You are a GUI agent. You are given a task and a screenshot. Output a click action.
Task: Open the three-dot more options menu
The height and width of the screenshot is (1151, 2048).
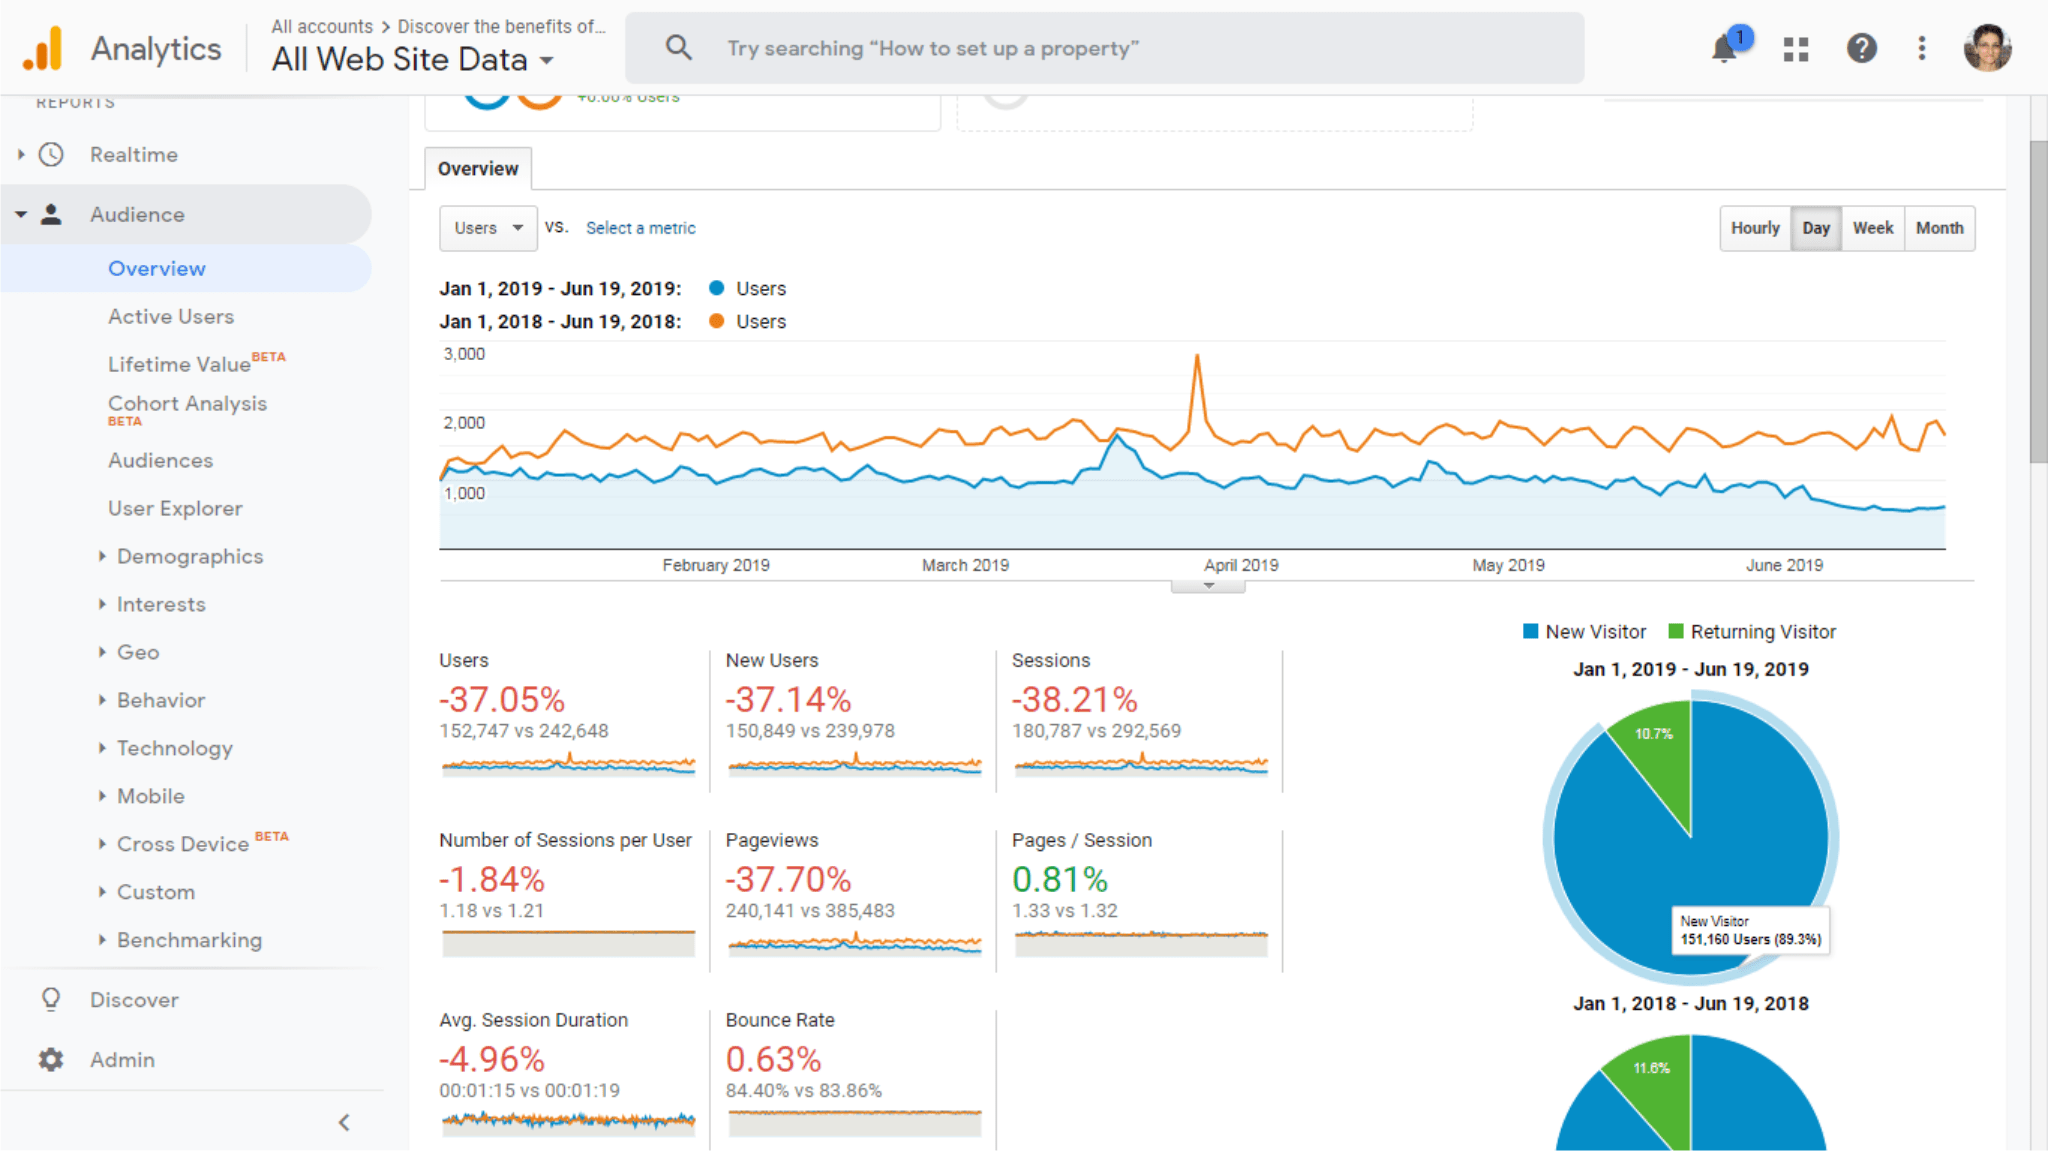click(x=1922, y=48)
